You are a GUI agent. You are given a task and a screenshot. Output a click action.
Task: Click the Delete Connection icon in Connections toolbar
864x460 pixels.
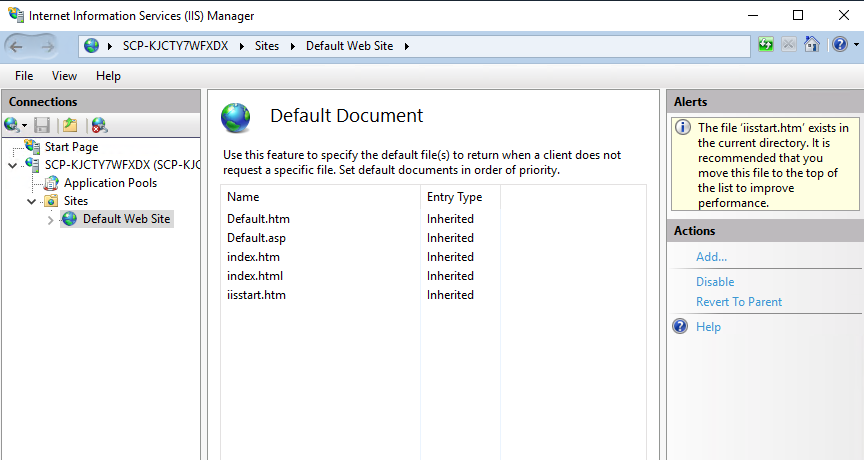point(99,126)
